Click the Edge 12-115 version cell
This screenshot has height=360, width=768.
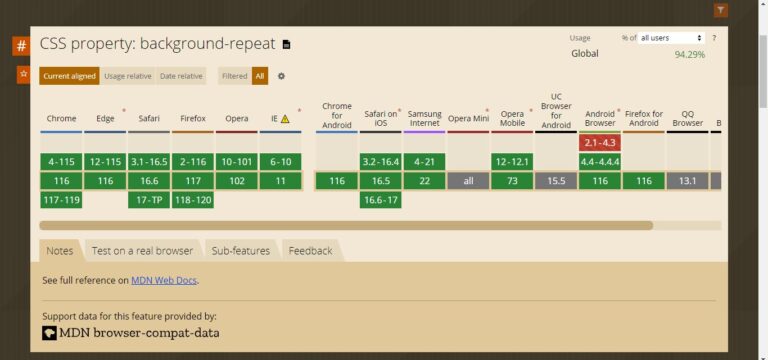105,162
